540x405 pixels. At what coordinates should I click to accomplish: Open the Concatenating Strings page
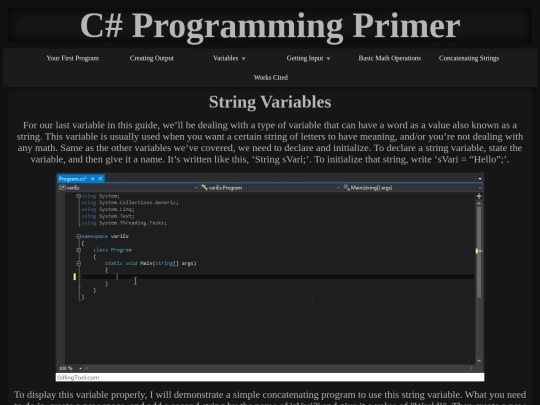(x=469, y=58)
